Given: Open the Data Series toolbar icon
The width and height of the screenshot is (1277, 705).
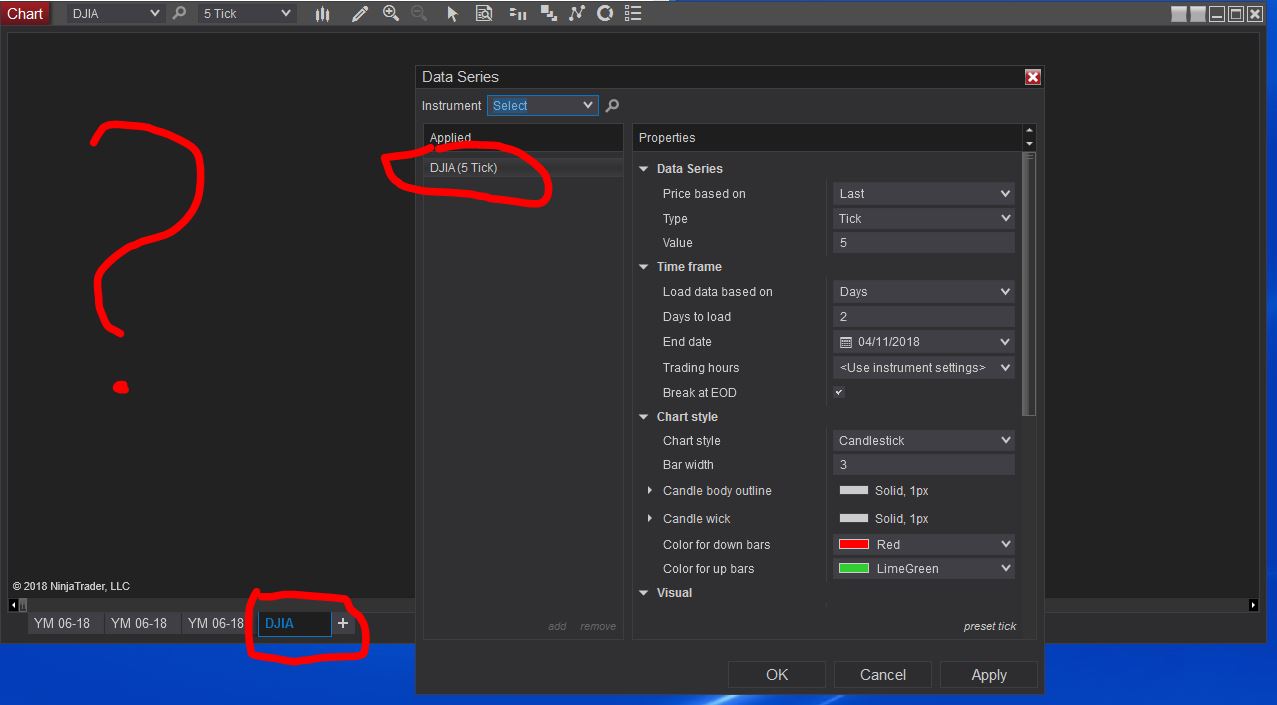Looking at the screenshot, I should coord(548,13).
